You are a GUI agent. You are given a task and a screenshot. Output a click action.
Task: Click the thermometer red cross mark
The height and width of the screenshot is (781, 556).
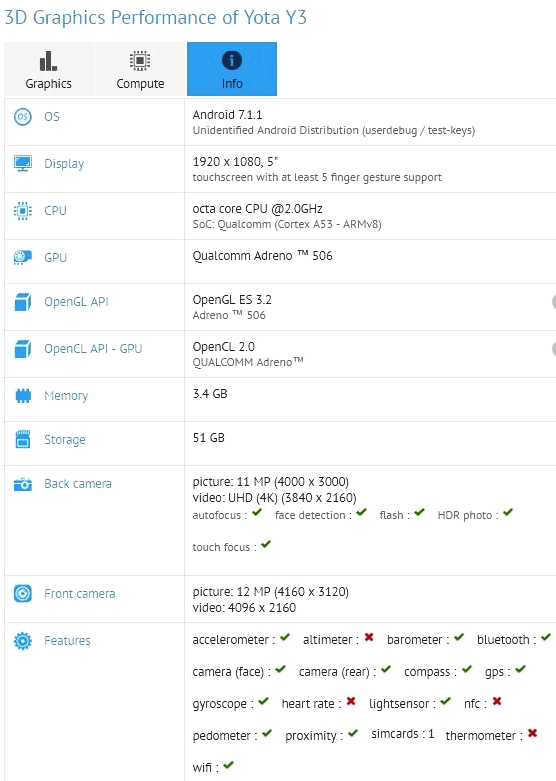point(533,733)
